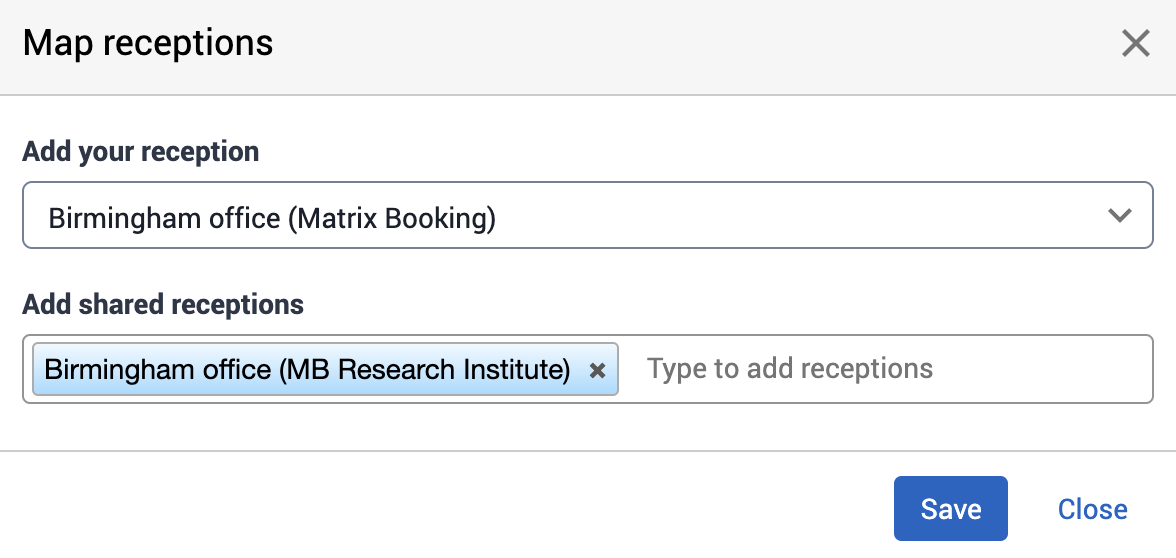Select the Birmingham office (MB Research Institute) chip
1176x558 pixels.
pos(307,369)
